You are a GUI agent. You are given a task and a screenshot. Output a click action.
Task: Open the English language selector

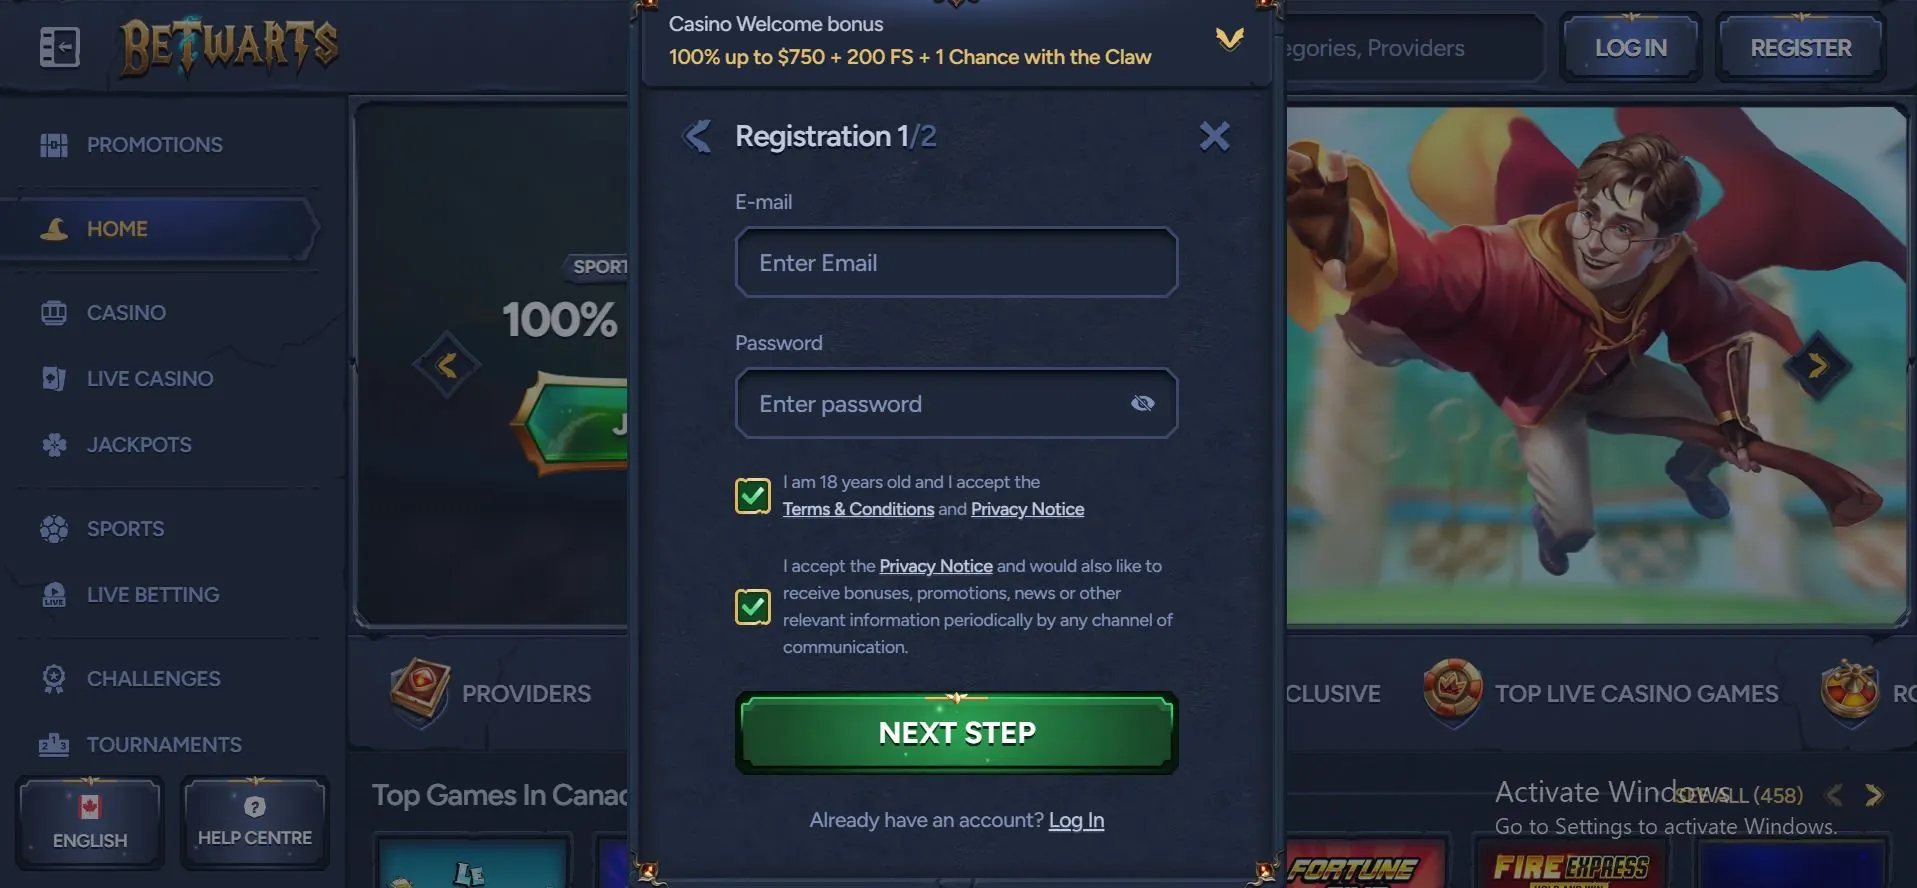pyautogui.click(x=90, y=822)
